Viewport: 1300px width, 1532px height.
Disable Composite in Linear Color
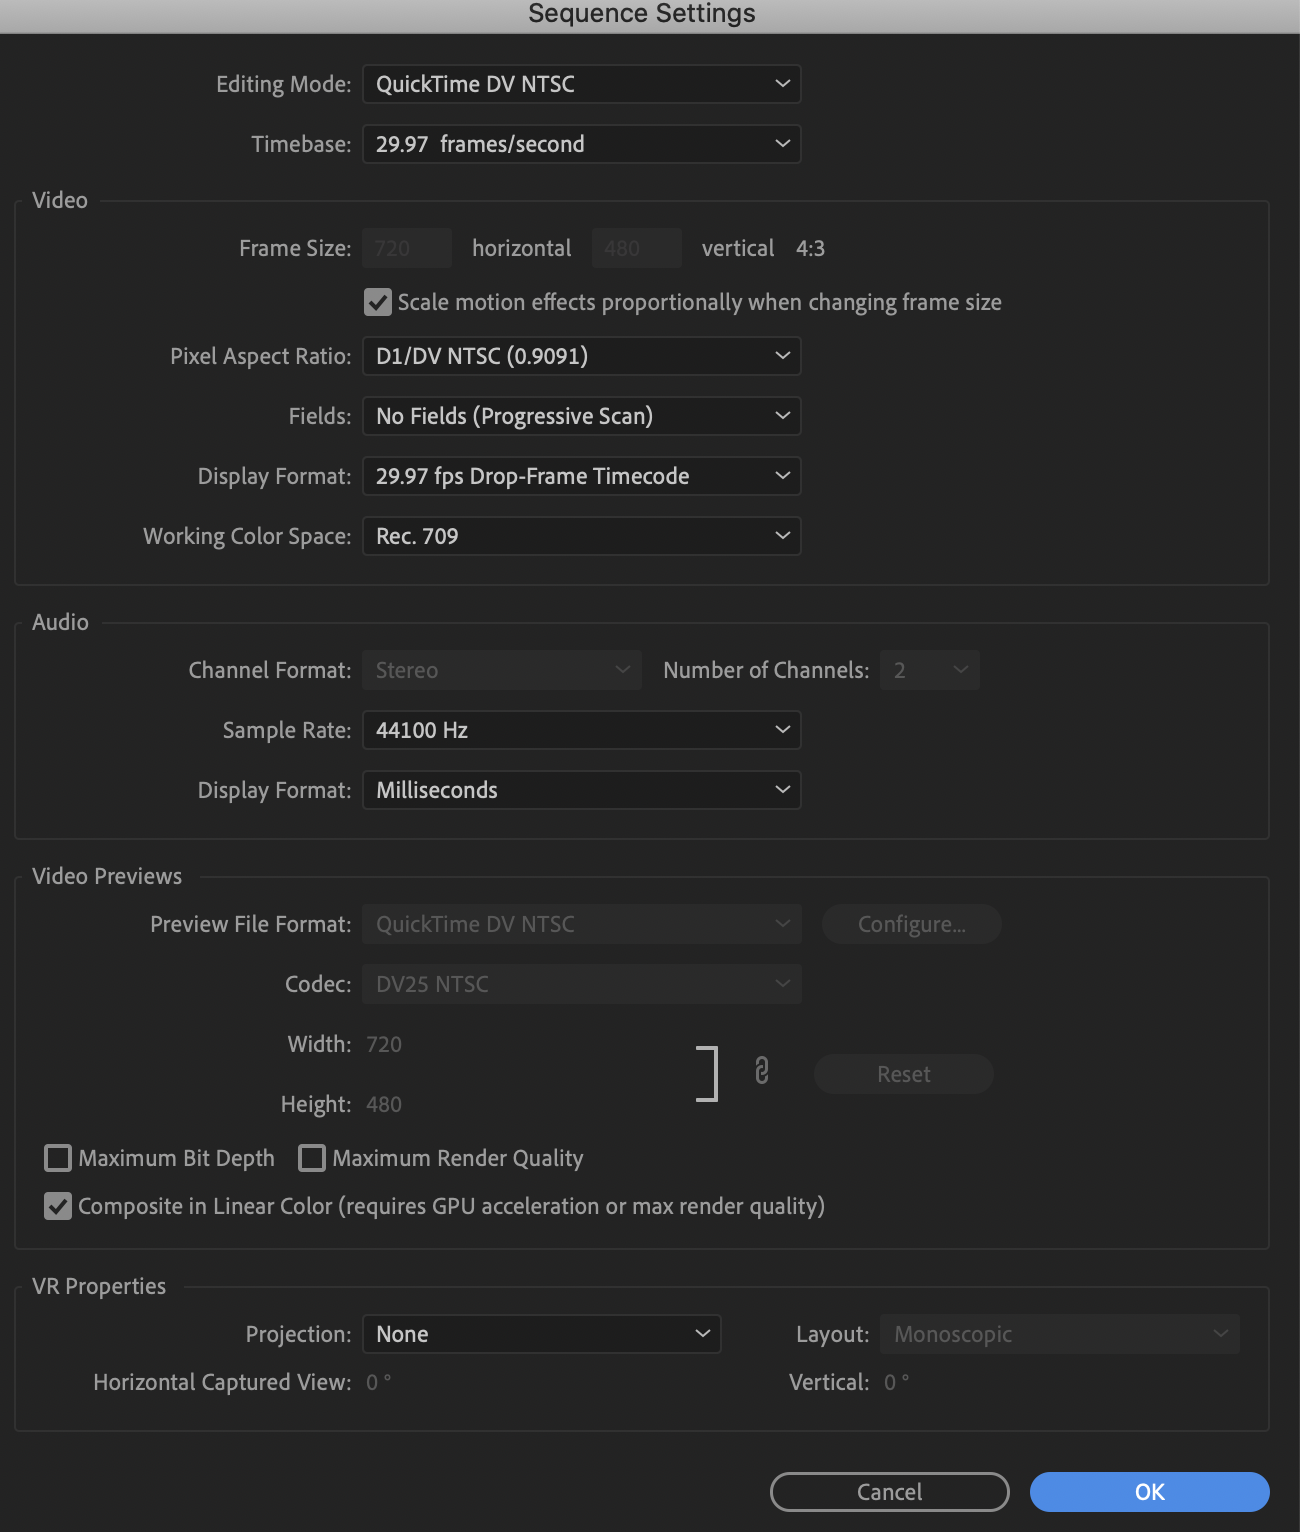click(x=58, y=1206)
